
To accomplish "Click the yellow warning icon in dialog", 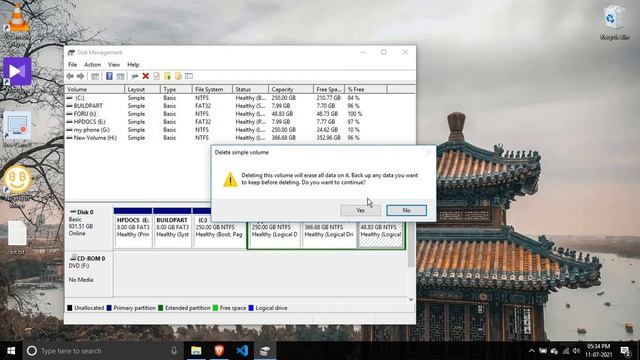I will click(230, 179).
